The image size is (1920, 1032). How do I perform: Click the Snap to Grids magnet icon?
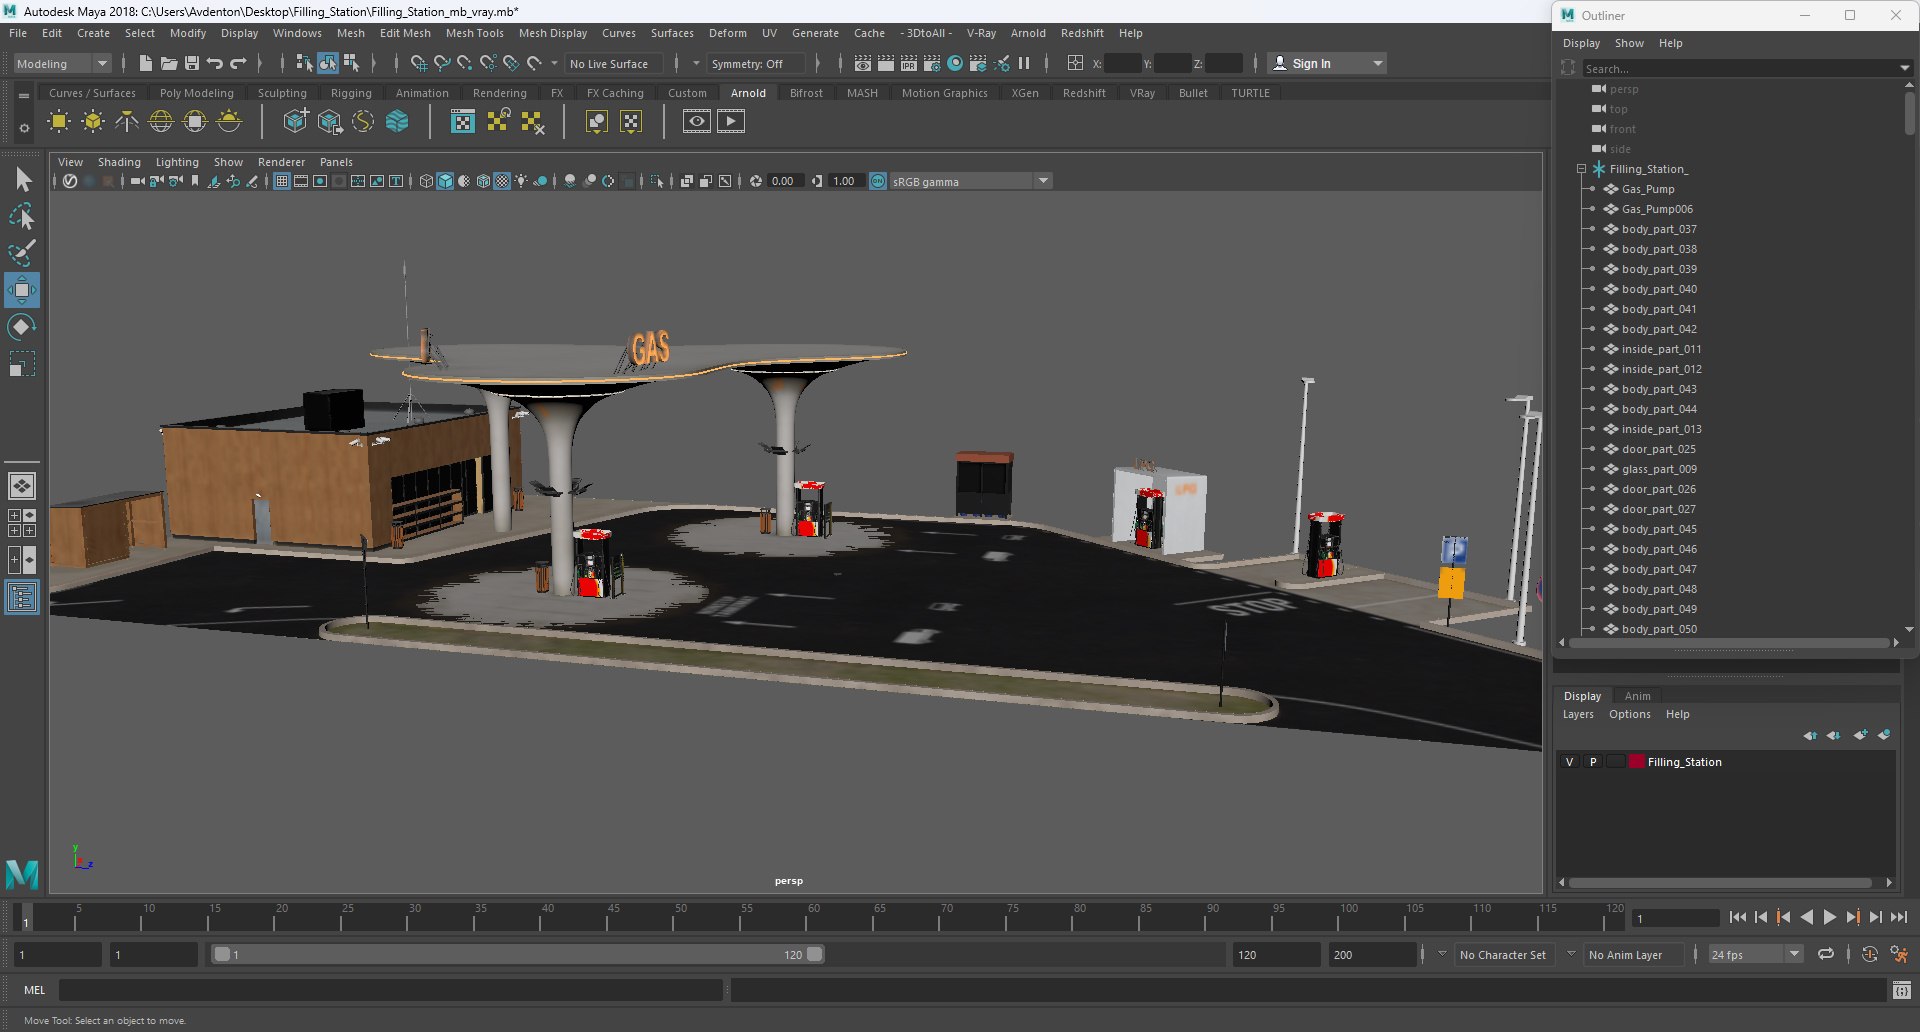coord(418,63)
